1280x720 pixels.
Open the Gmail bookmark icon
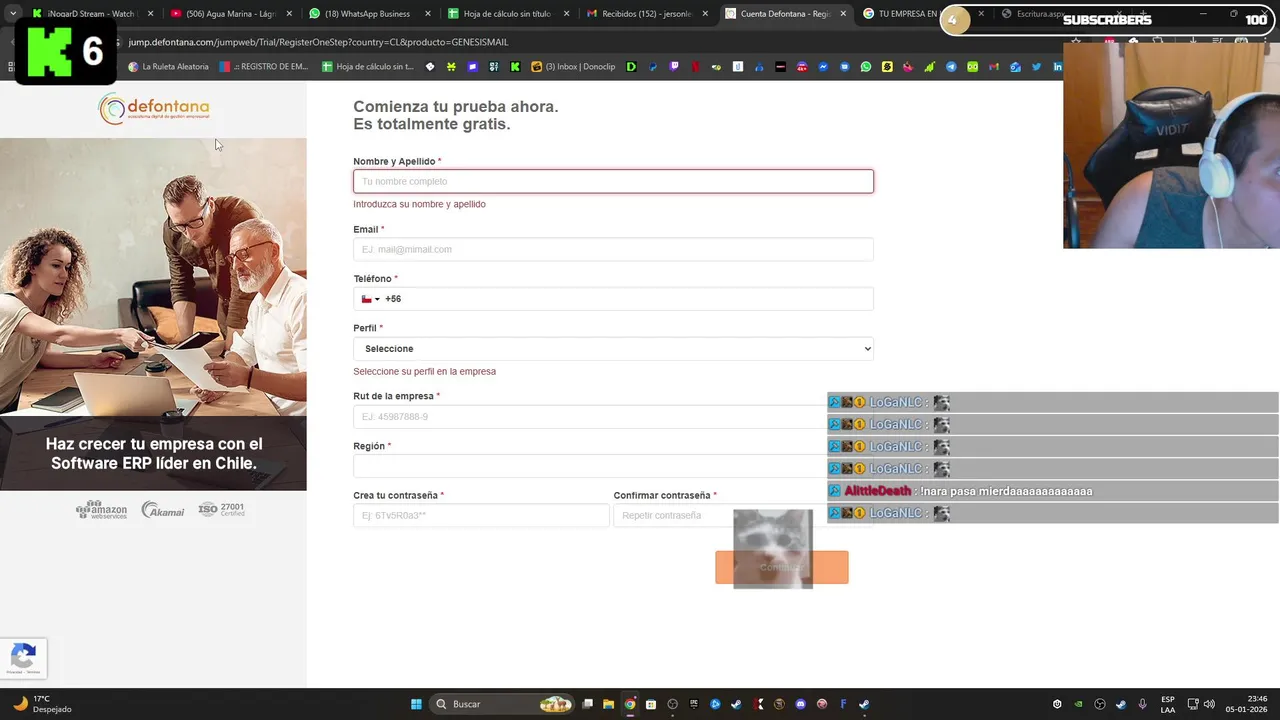pos(994,67)
